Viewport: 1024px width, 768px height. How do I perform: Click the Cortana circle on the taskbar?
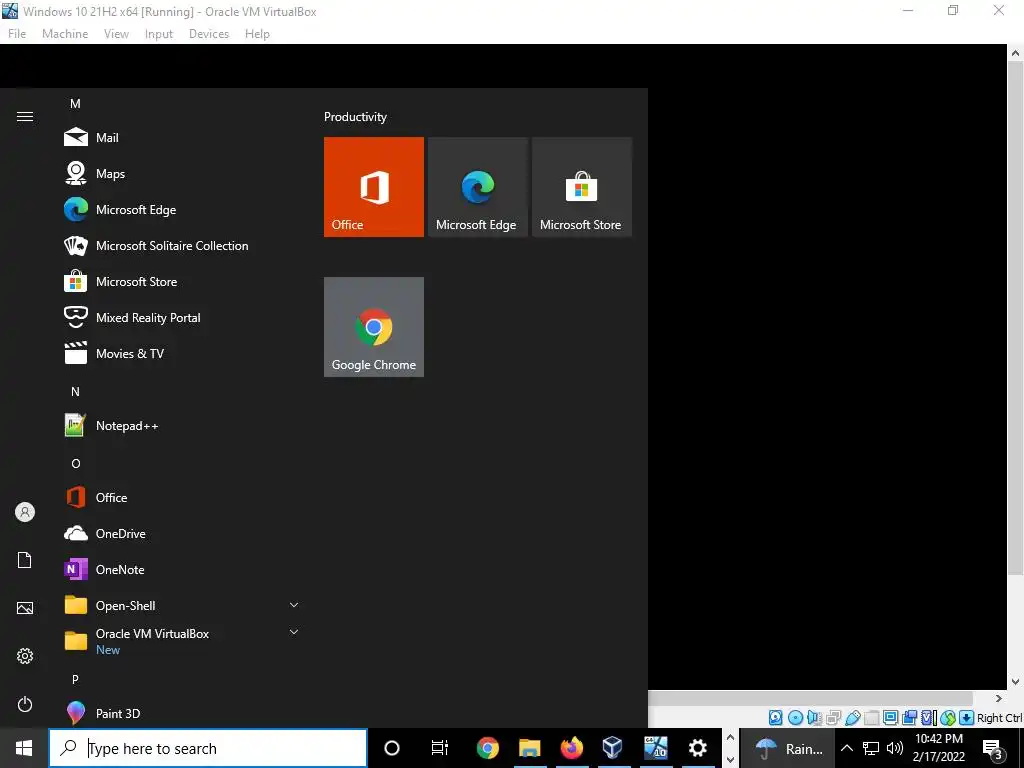392,748
